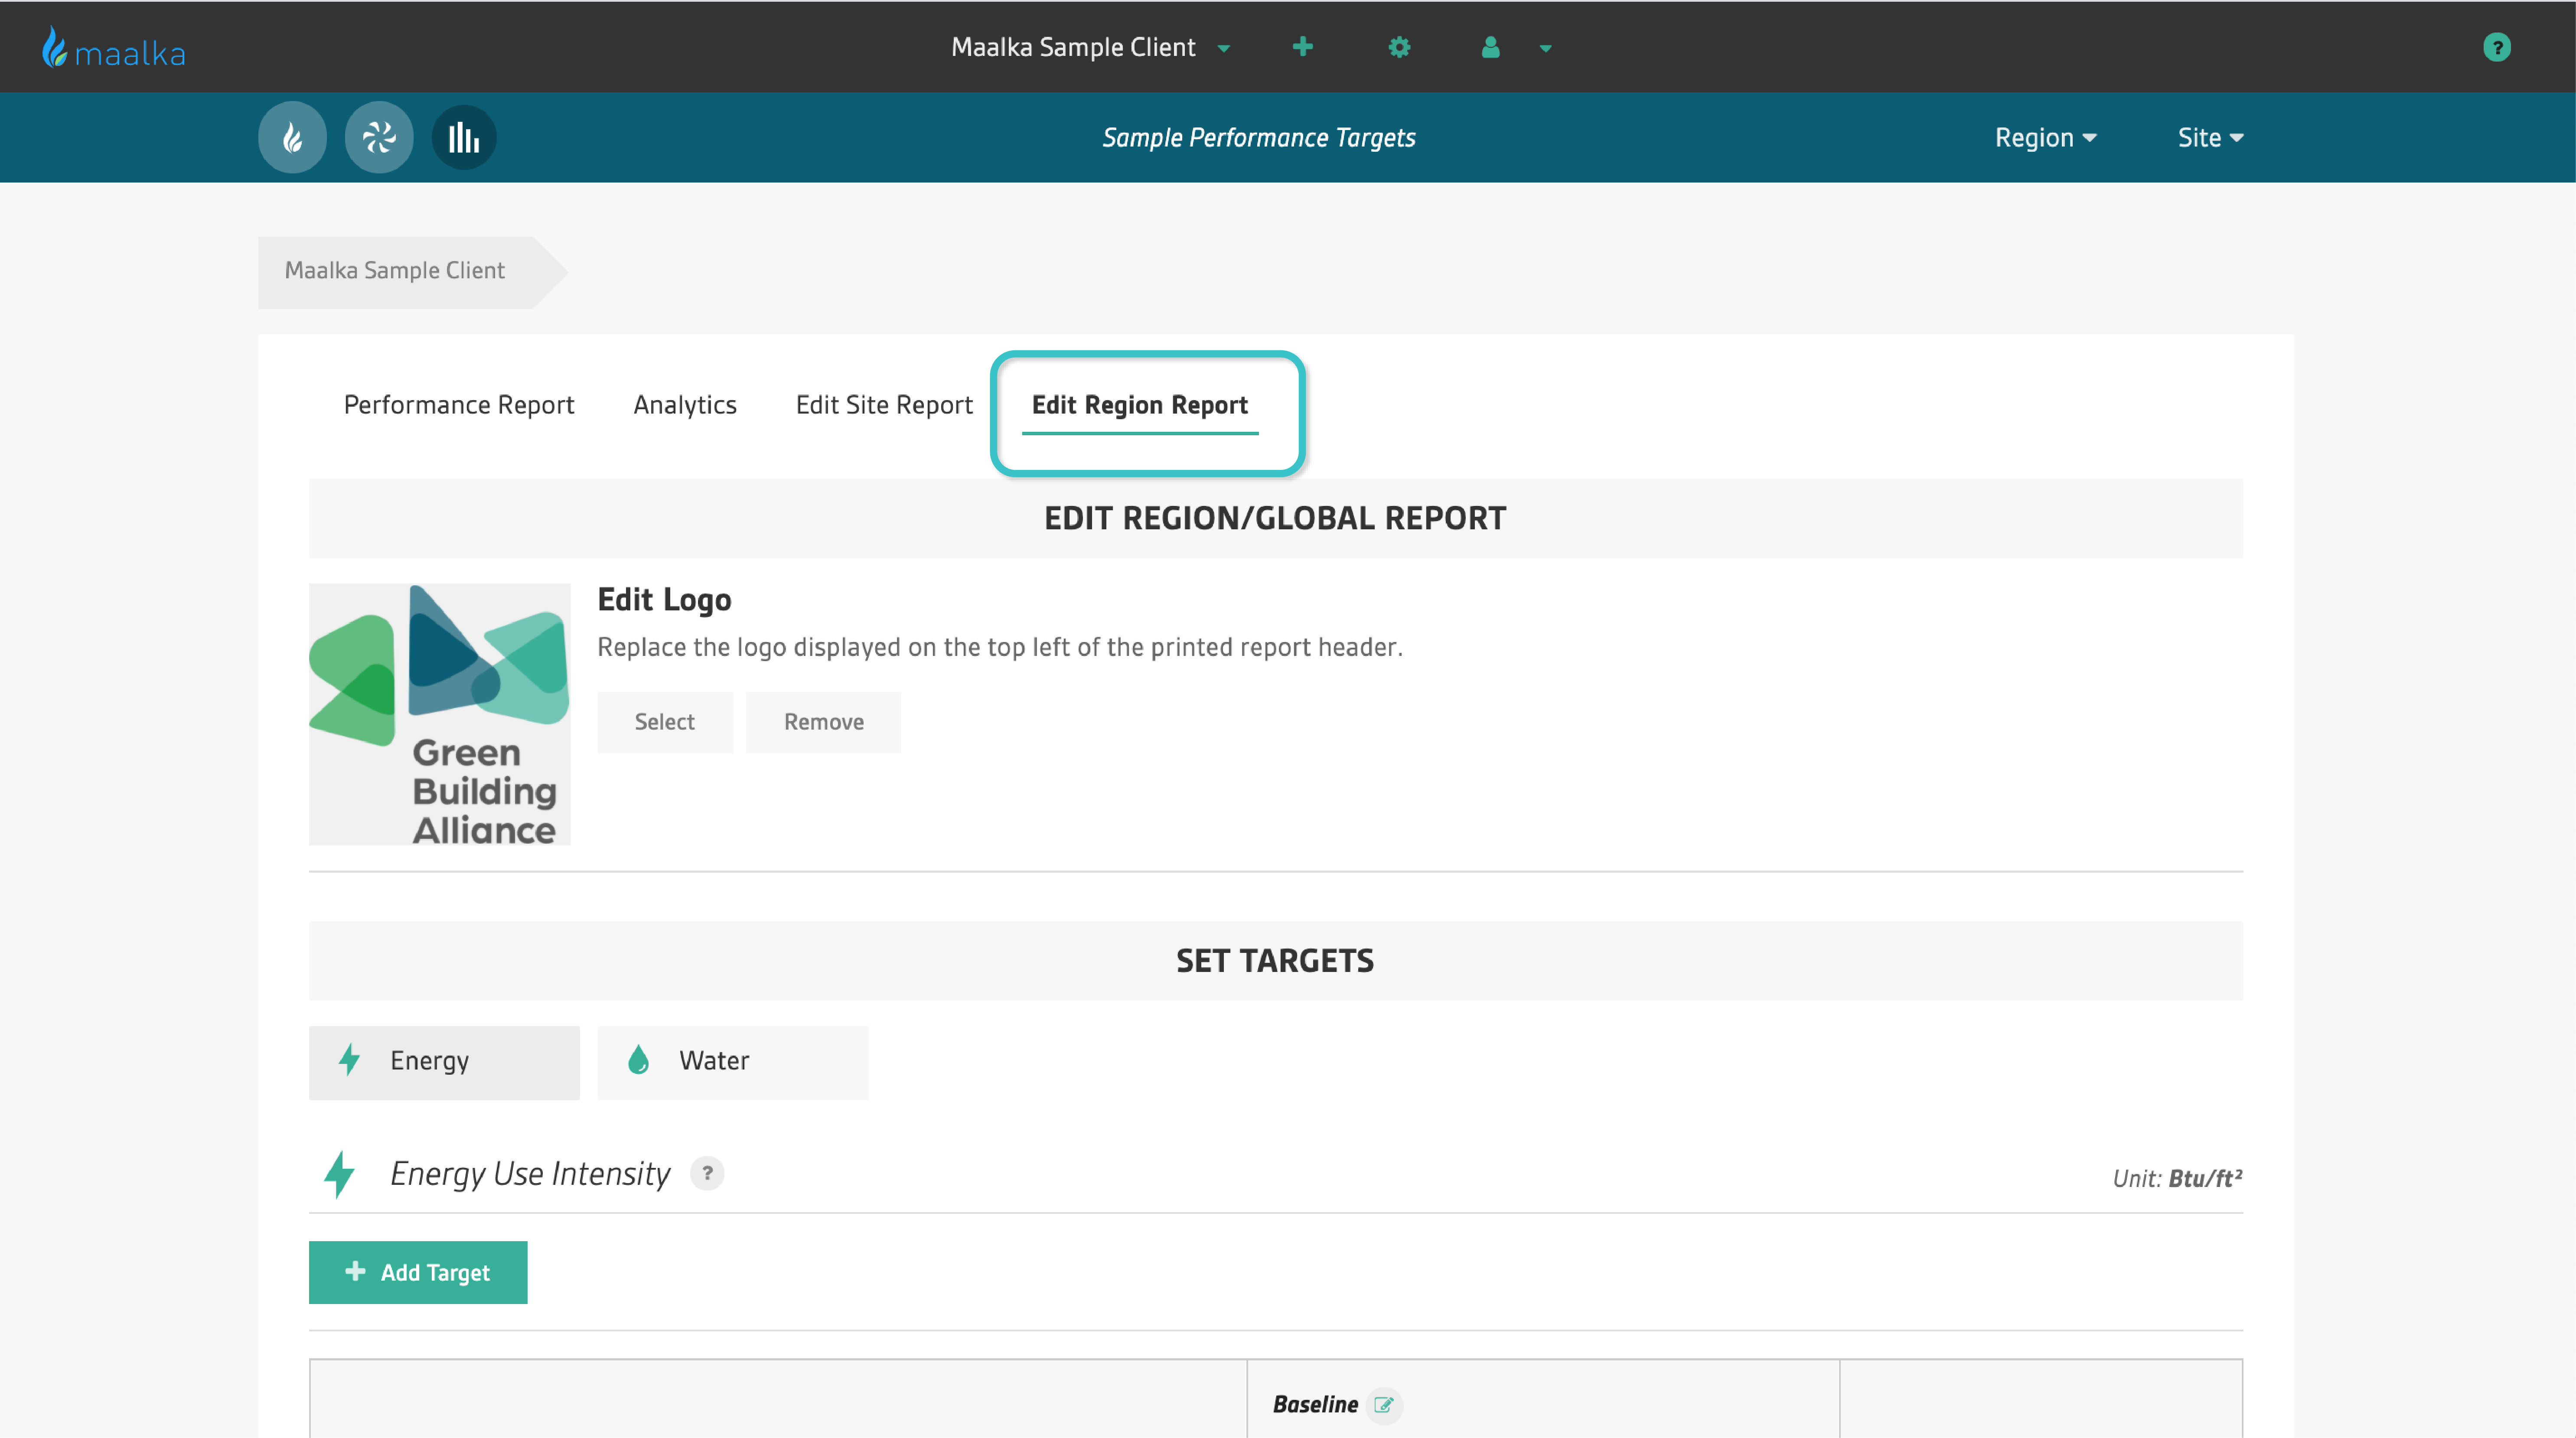Edit the Baseline with pencil icon

(x=1384, y=1405)
